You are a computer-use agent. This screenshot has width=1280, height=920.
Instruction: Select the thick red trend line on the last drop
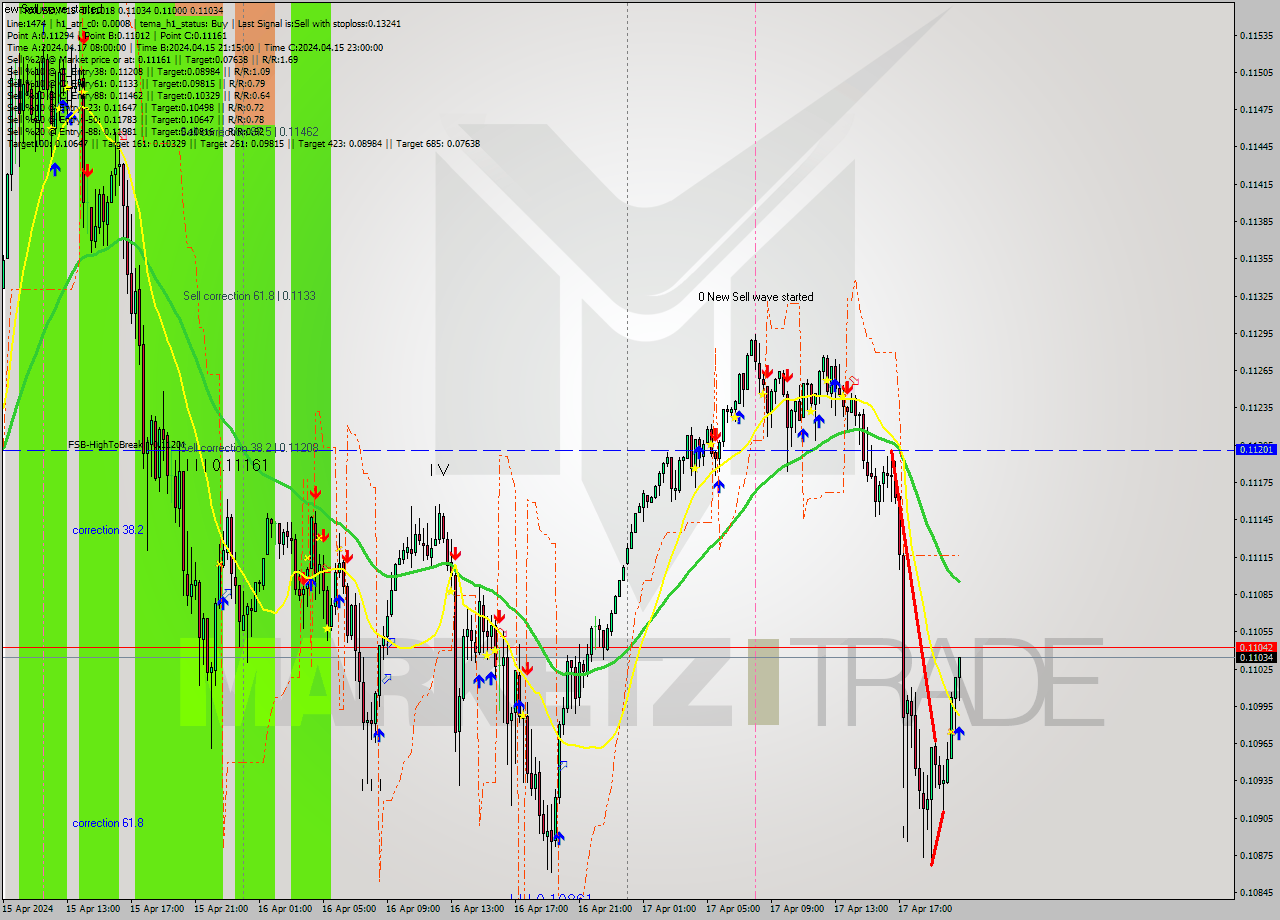coord(914,598)
